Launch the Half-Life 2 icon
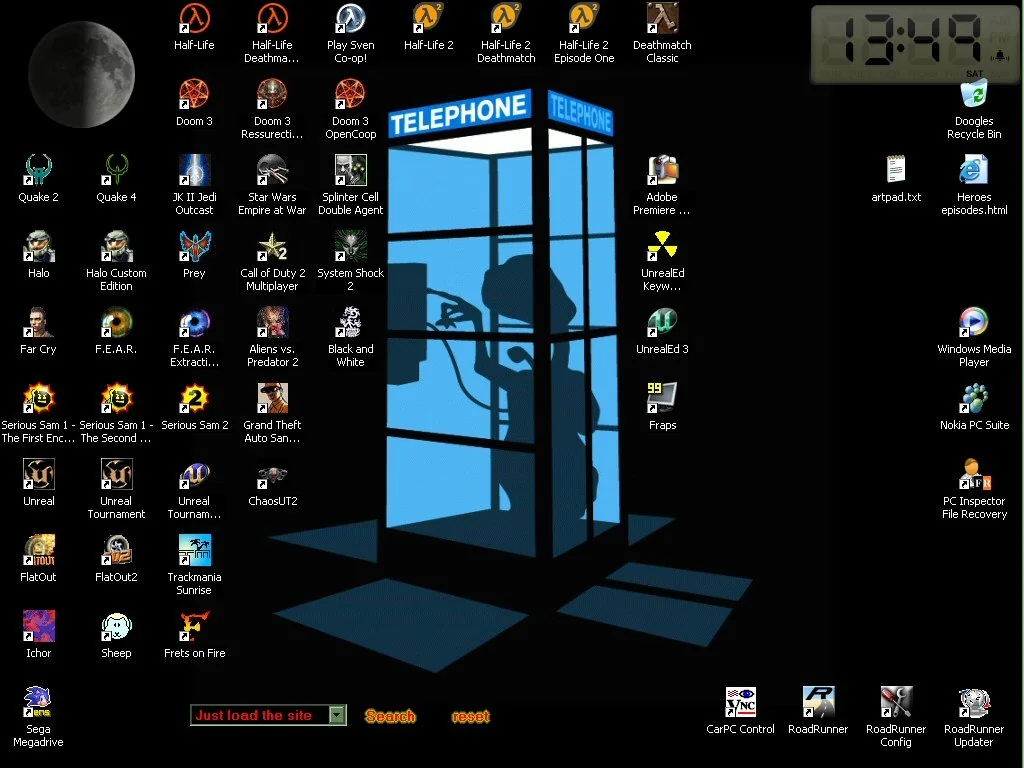Image resolution: width=1024 pixels, height=768 pixels. (428, 19)
